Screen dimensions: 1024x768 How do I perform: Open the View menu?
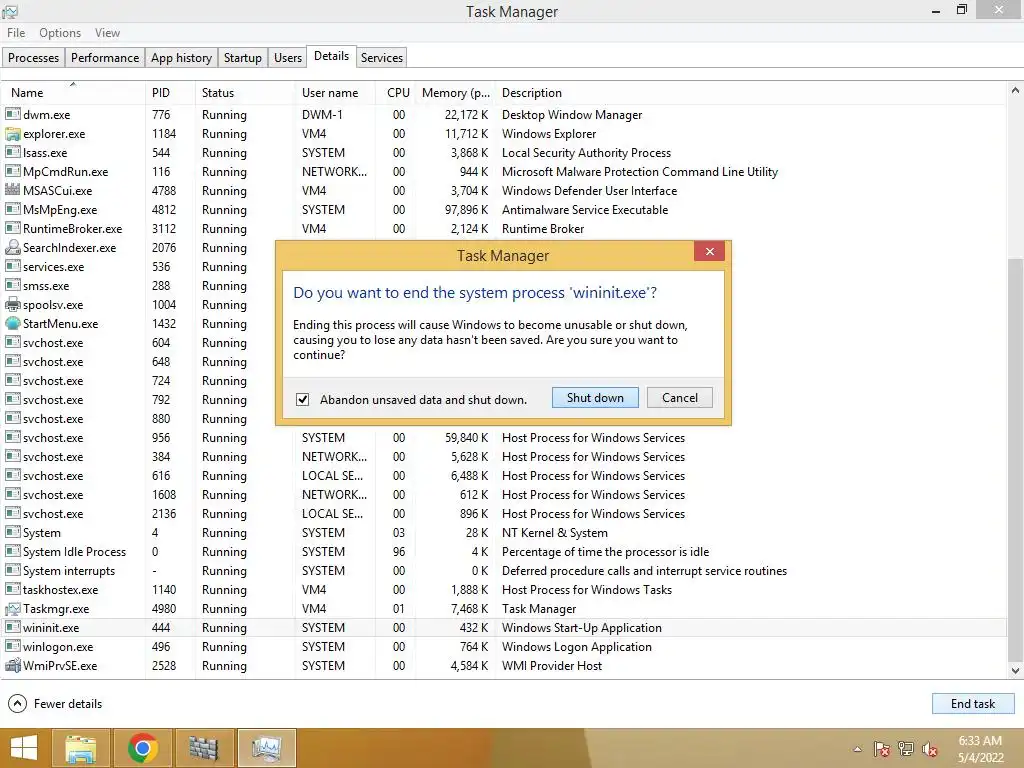point(107,33)
